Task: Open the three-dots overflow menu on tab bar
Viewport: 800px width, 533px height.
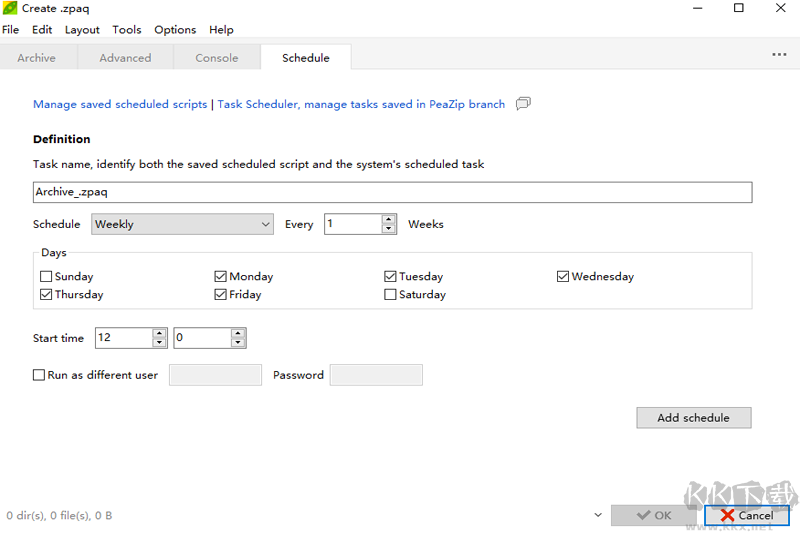Action: (x=779, y=55)
